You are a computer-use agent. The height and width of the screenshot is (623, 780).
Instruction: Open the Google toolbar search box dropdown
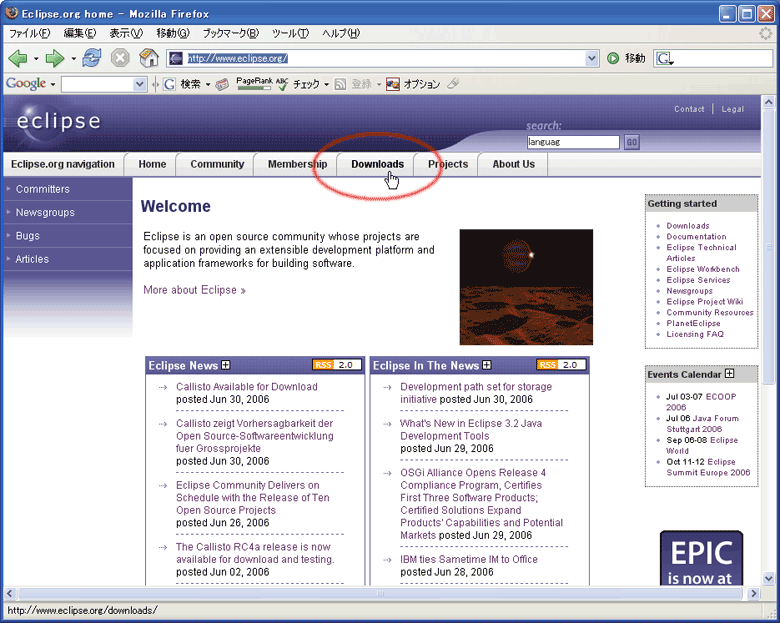point(140,84)
